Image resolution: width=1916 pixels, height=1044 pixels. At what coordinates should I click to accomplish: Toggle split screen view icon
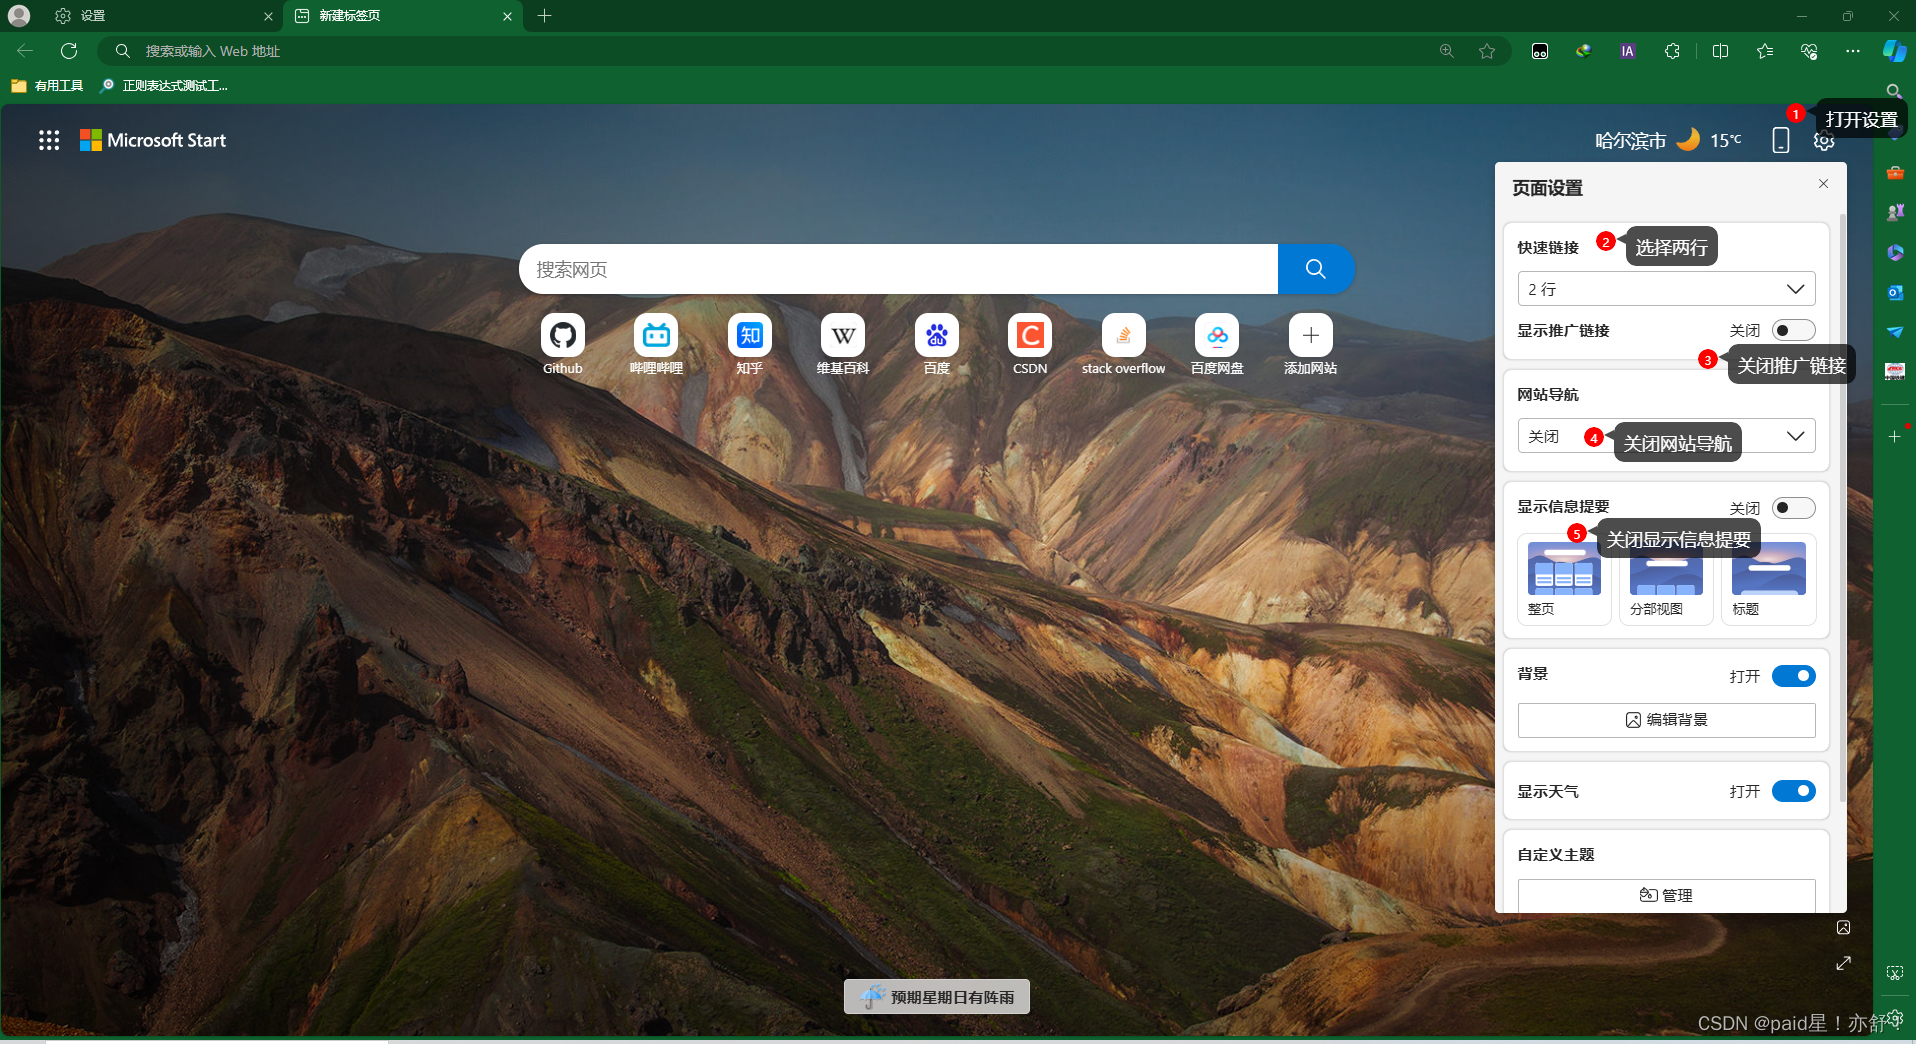coord(1721,51)
